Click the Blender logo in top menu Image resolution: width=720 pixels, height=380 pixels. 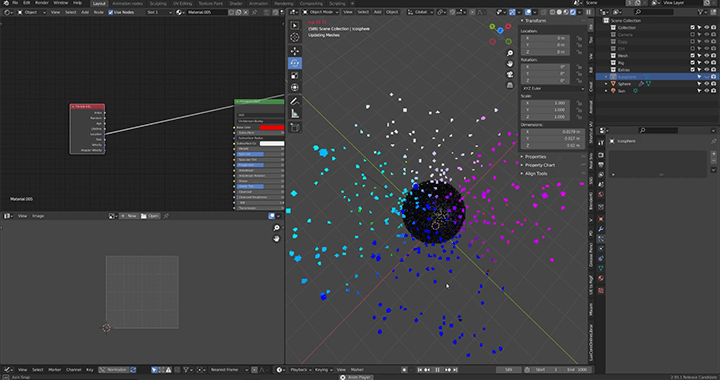pos(6,3)
